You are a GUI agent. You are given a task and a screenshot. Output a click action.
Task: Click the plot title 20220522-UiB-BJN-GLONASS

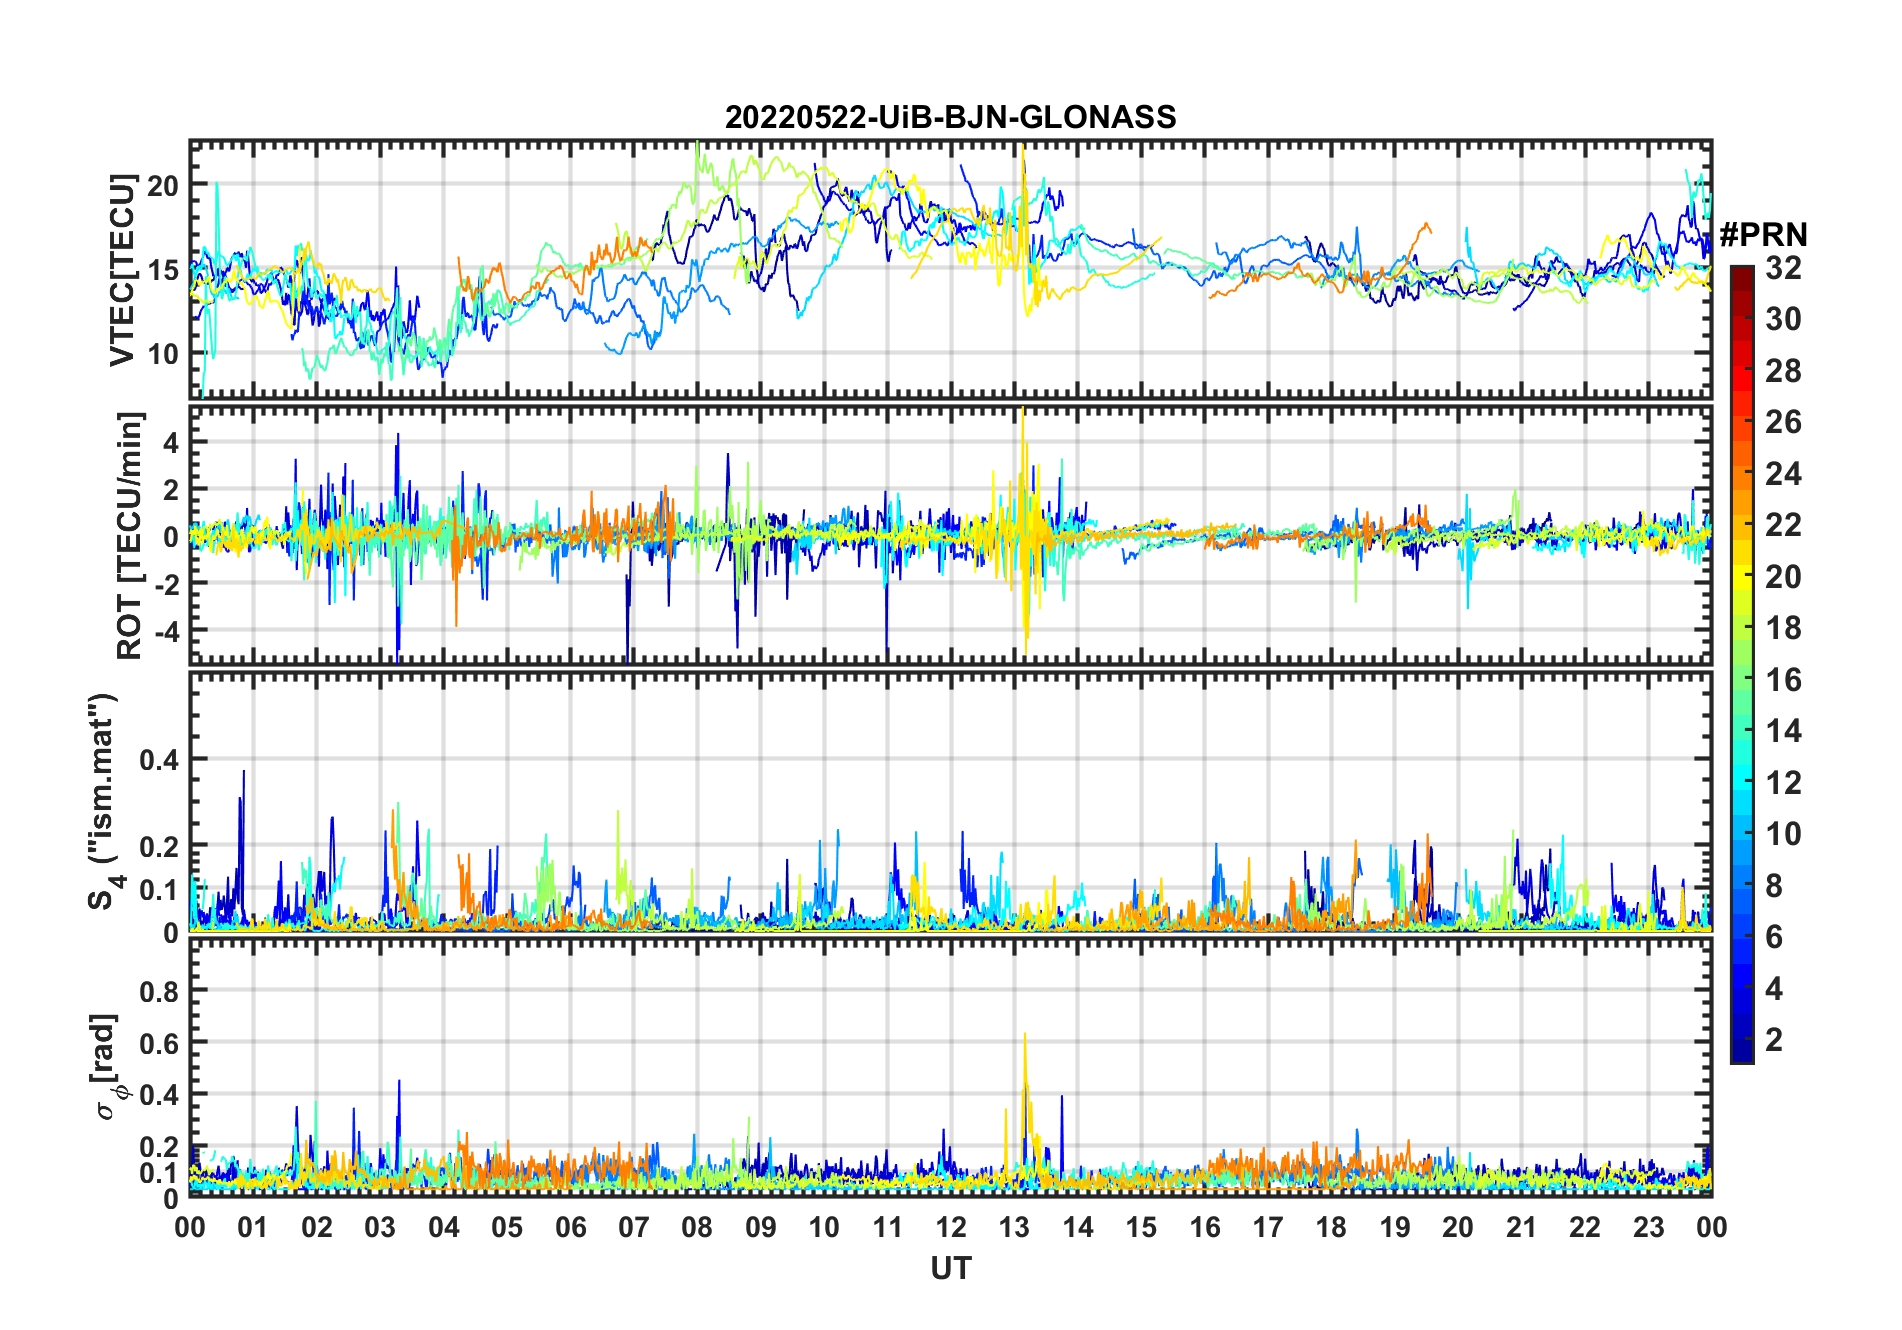(x=950, y=118)
